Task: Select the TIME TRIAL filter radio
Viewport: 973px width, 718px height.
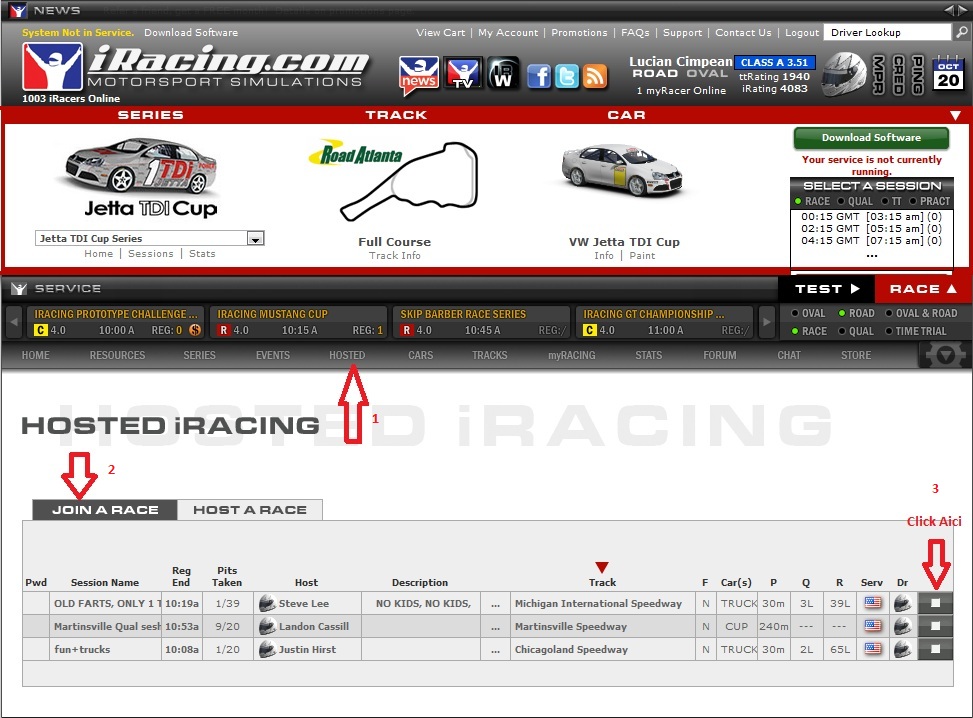Action: pyautogui.click(x=889, y=331)
